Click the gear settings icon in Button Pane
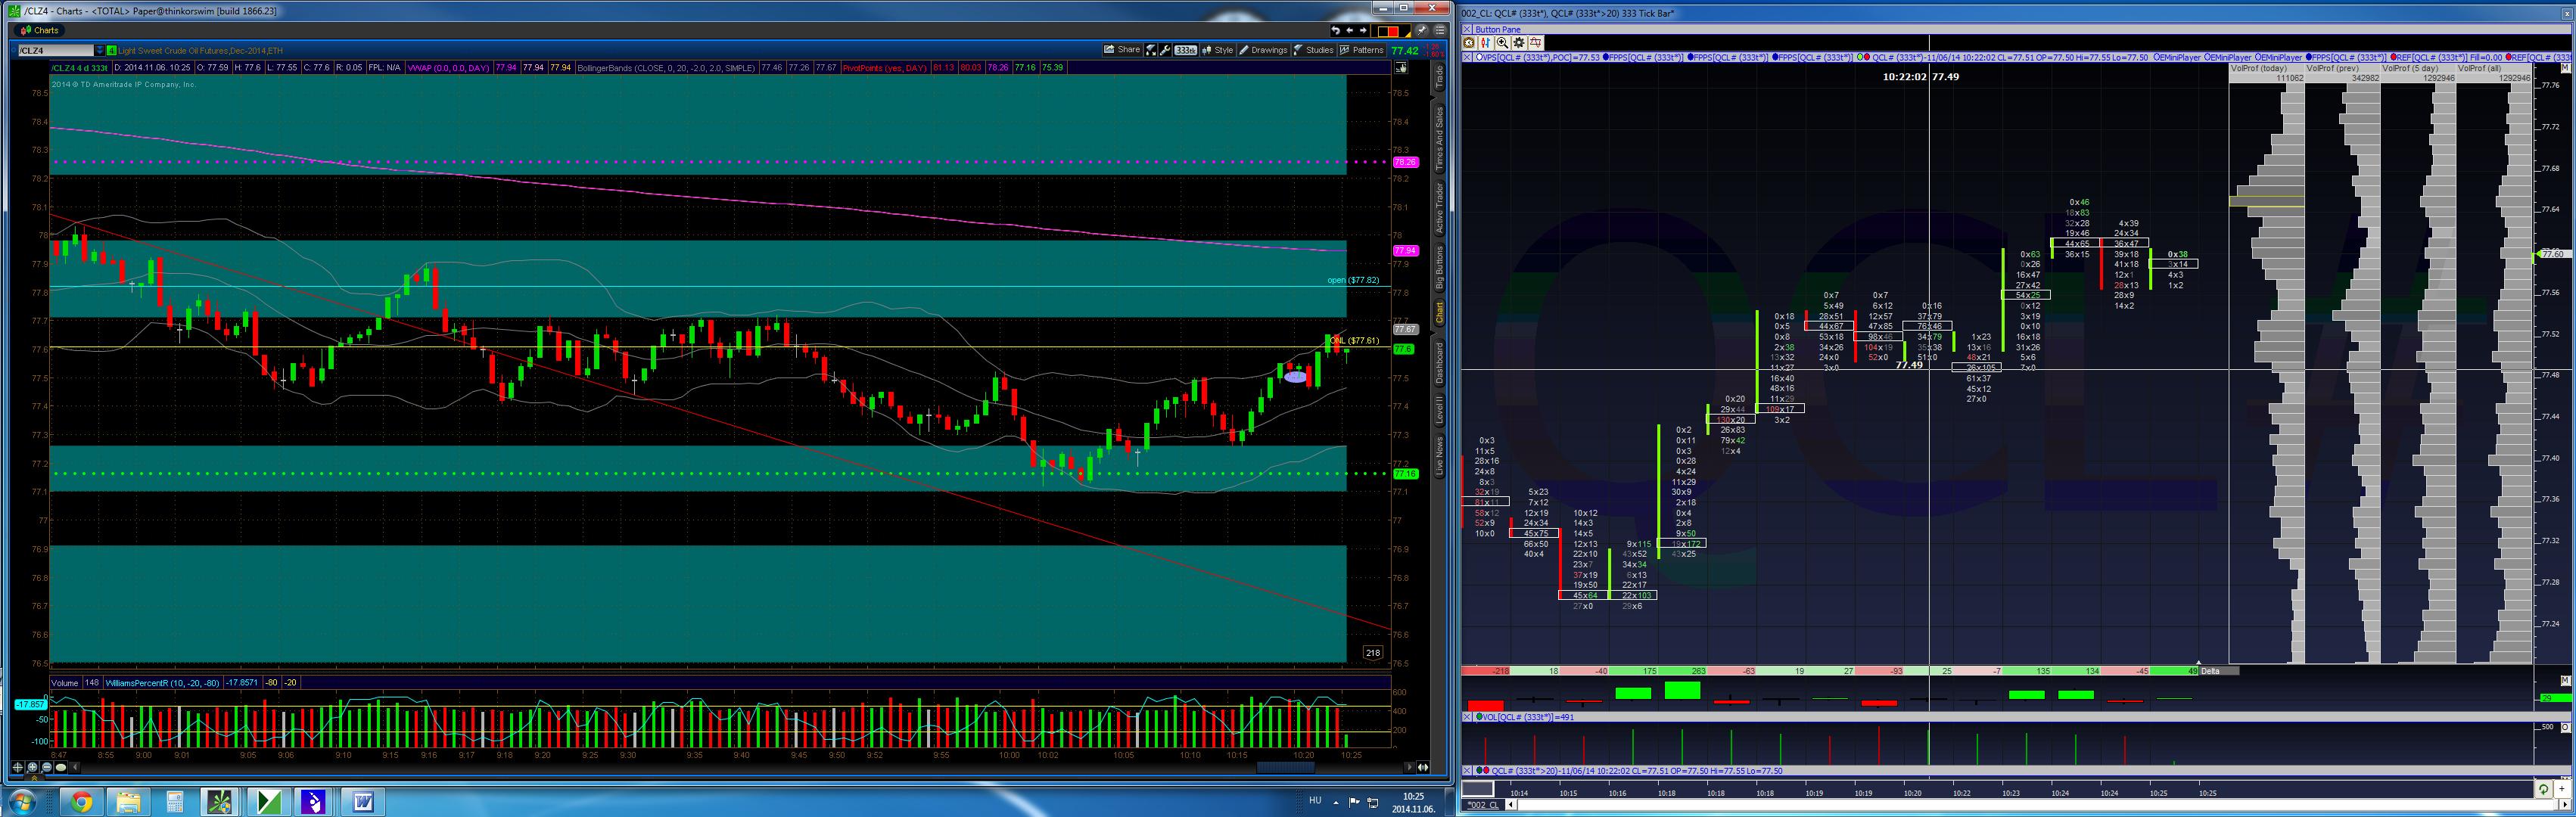Viewport: 2576px width, 817px height. point(1519,42)
